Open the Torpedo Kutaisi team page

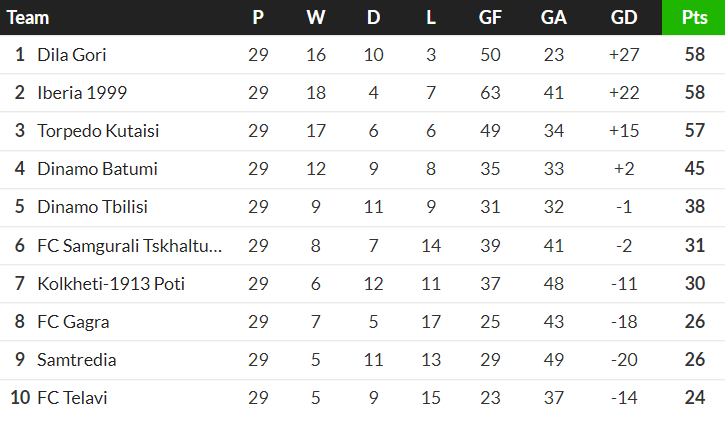point(98,131)
